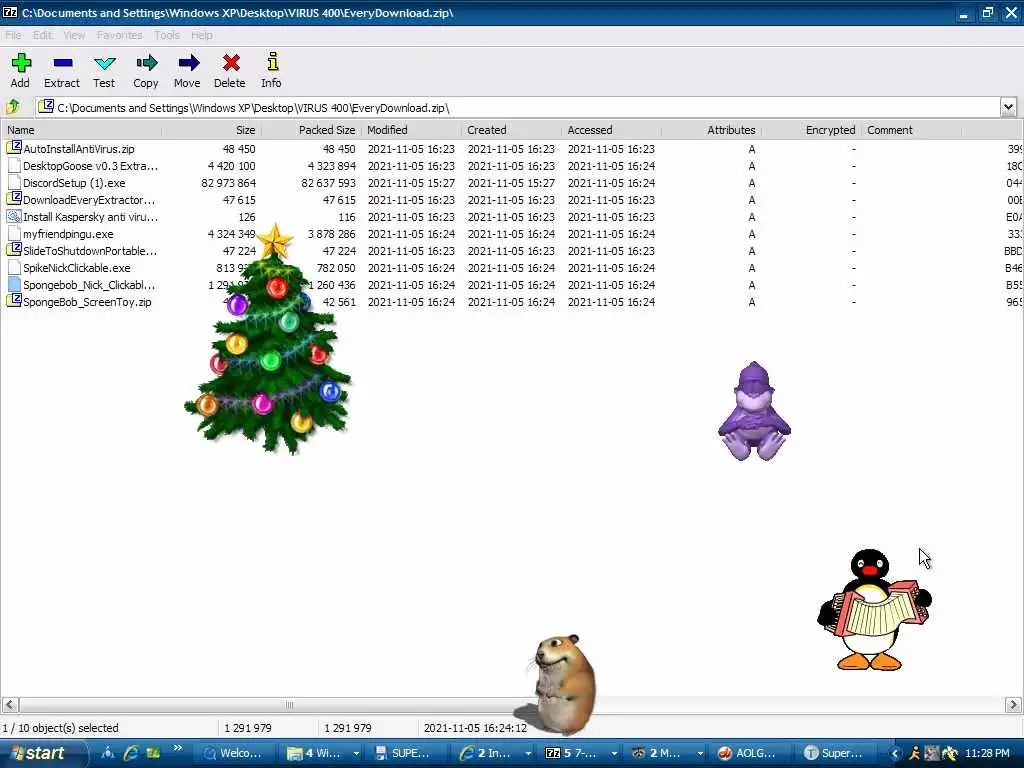
Task: Select SpikeNickClickable.exe file
Action: click(x=76, y=268)
